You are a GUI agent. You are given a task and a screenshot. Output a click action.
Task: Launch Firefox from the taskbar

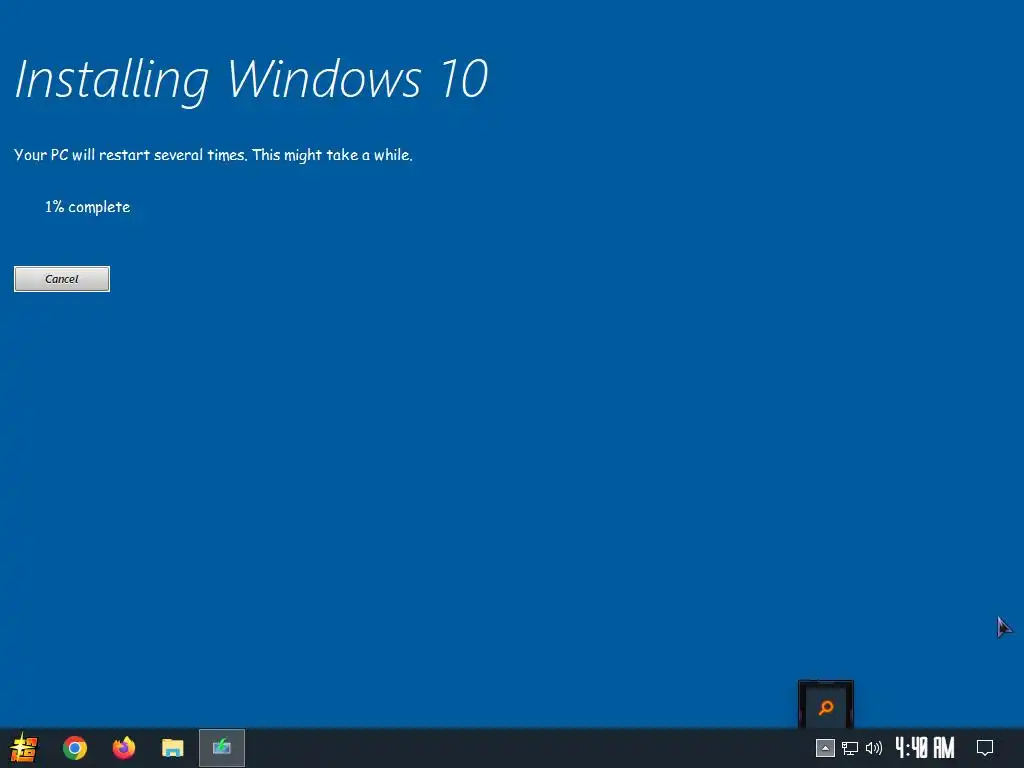[123, 748]
